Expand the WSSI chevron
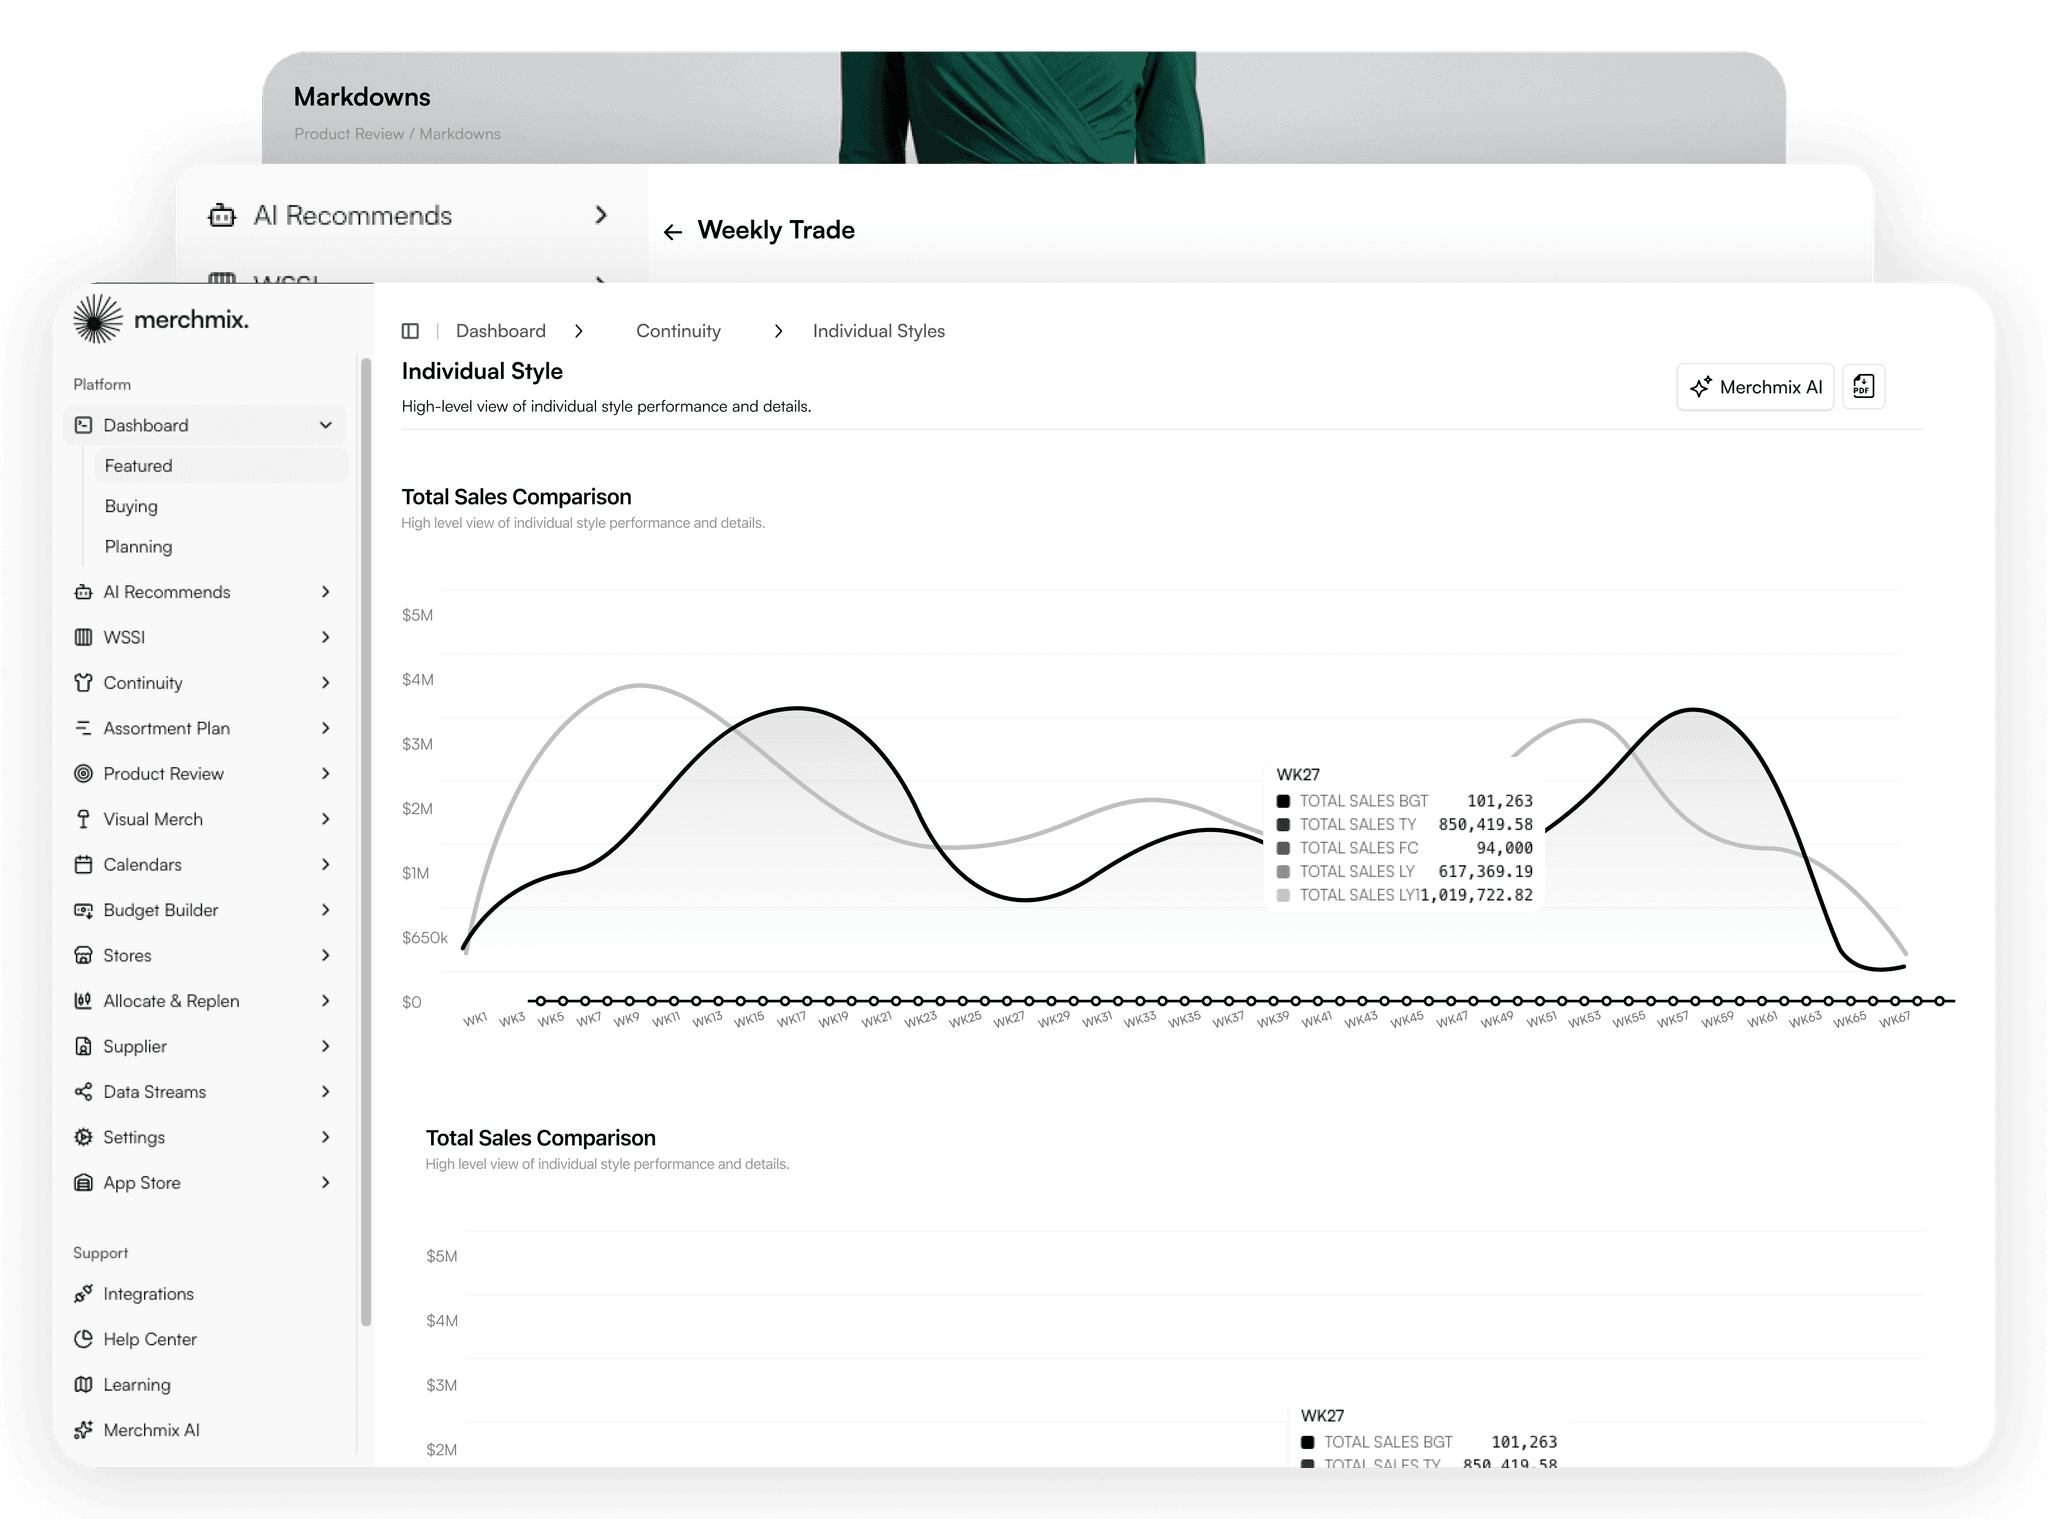This screenshot has height=1519, width=2048. click(x=325, y=637)
